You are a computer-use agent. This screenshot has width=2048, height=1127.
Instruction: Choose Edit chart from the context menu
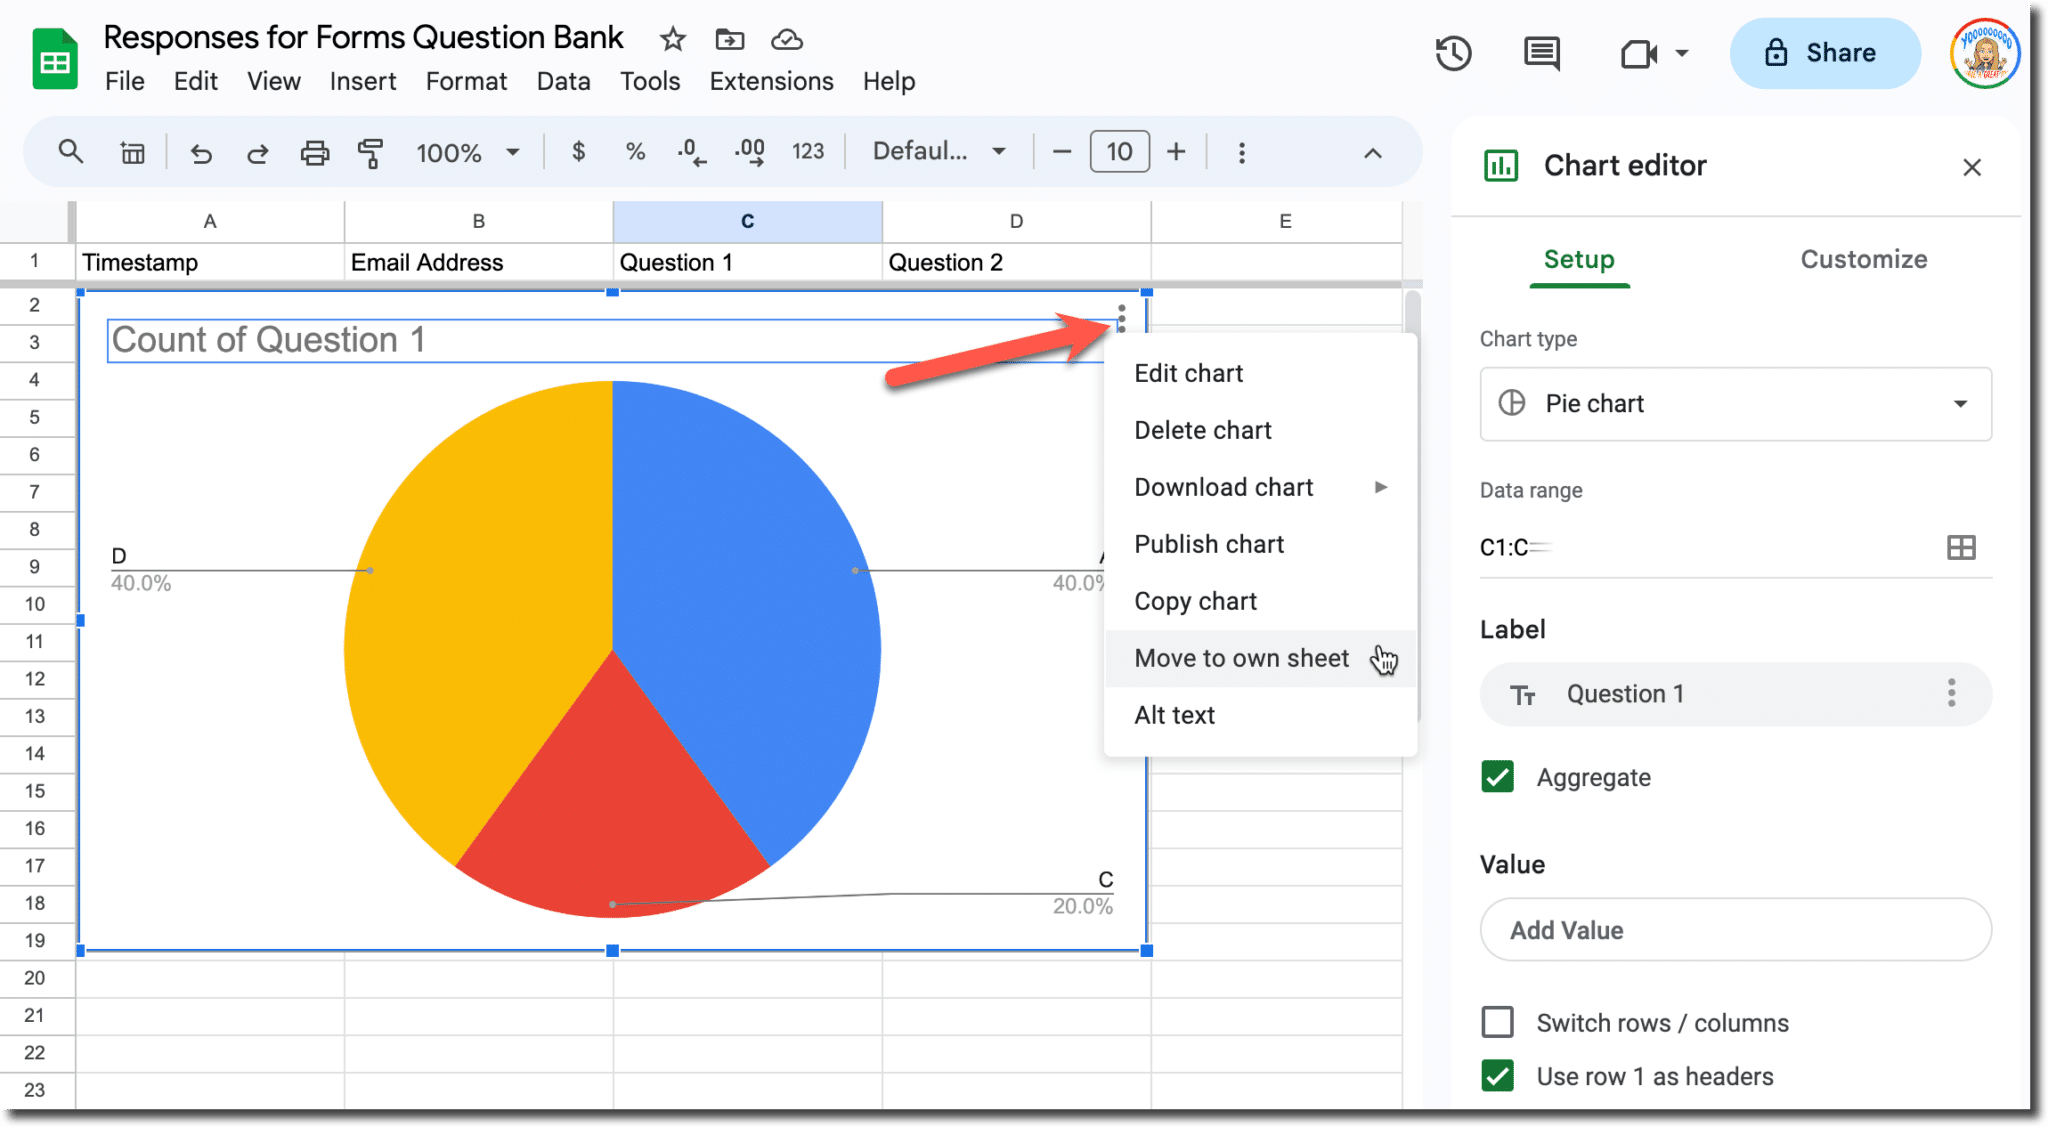pos(1260,373)
